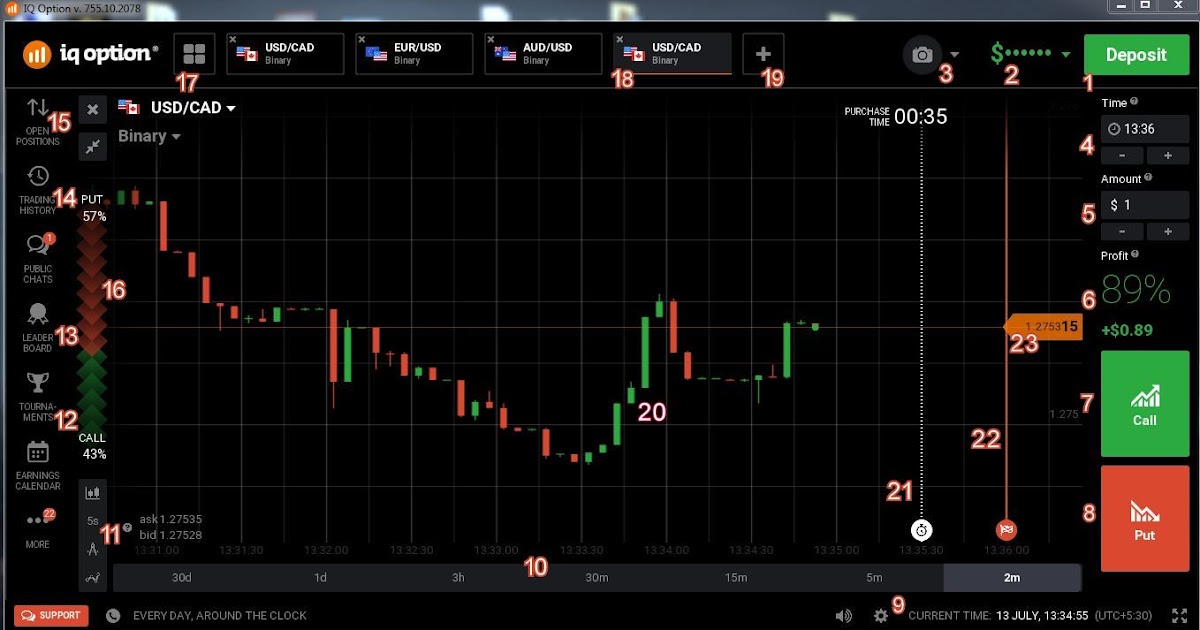
Task: Select the active USD/CAD tab
Action: click(672, 54)
